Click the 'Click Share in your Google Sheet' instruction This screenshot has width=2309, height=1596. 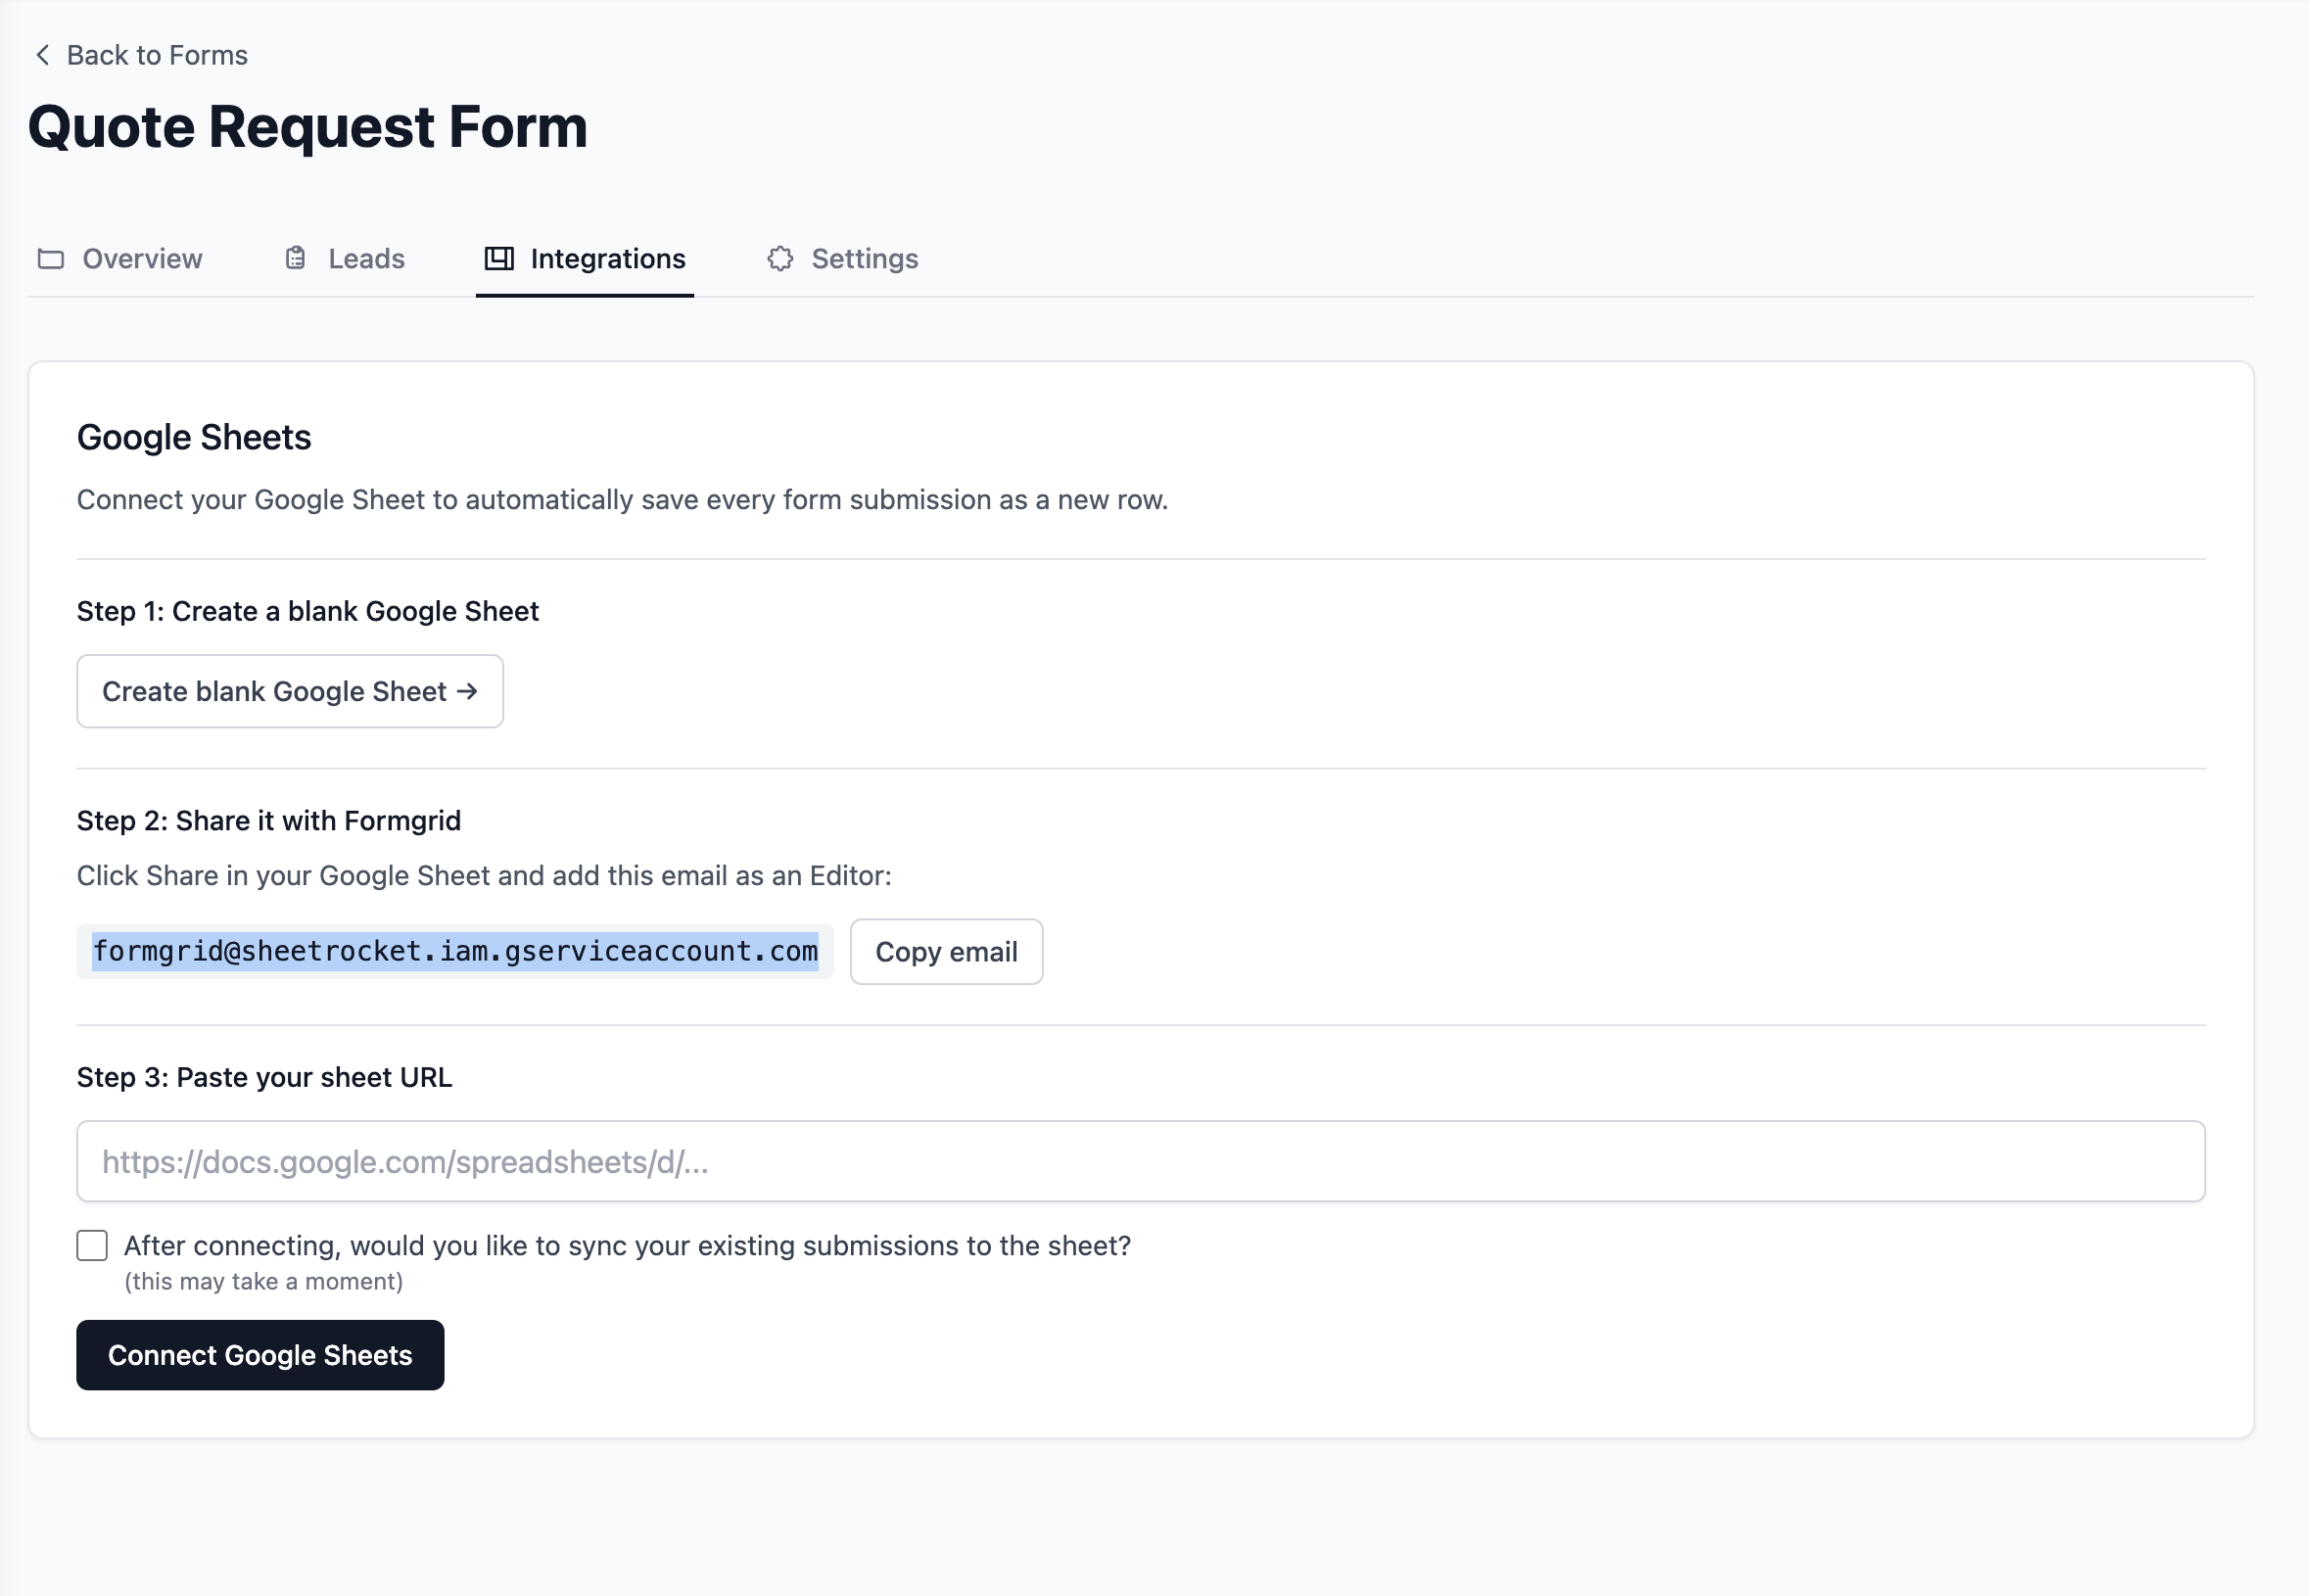[484, 875]
